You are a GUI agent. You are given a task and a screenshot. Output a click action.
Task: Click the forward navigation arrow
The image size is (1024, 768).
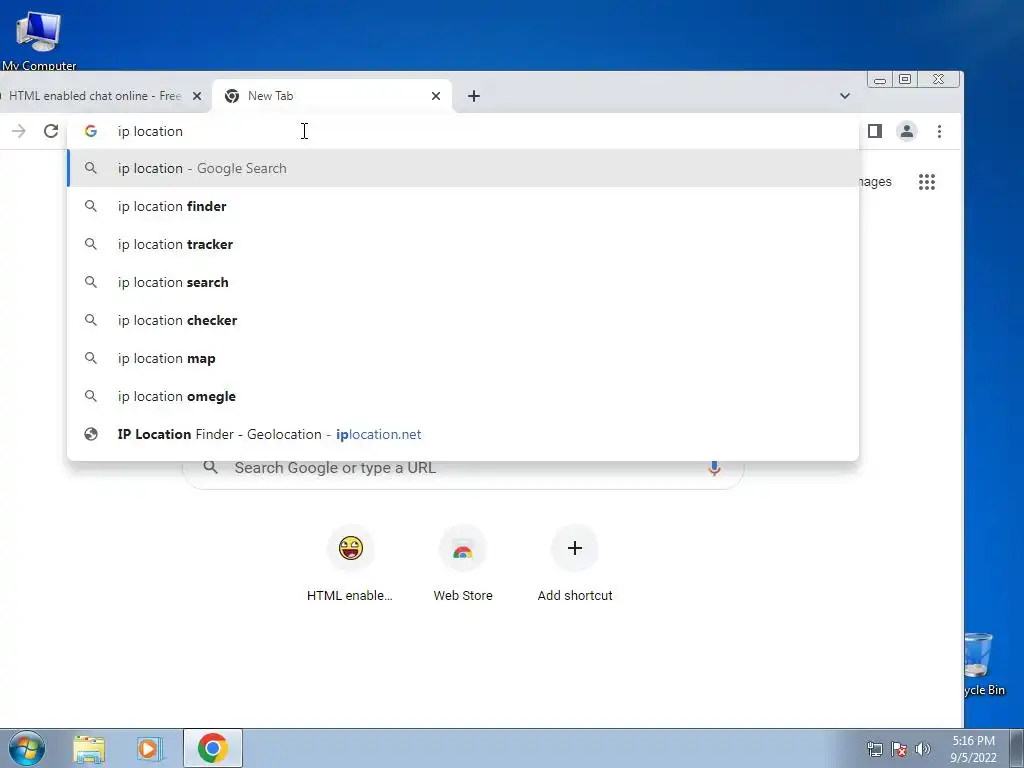[19, 131]
